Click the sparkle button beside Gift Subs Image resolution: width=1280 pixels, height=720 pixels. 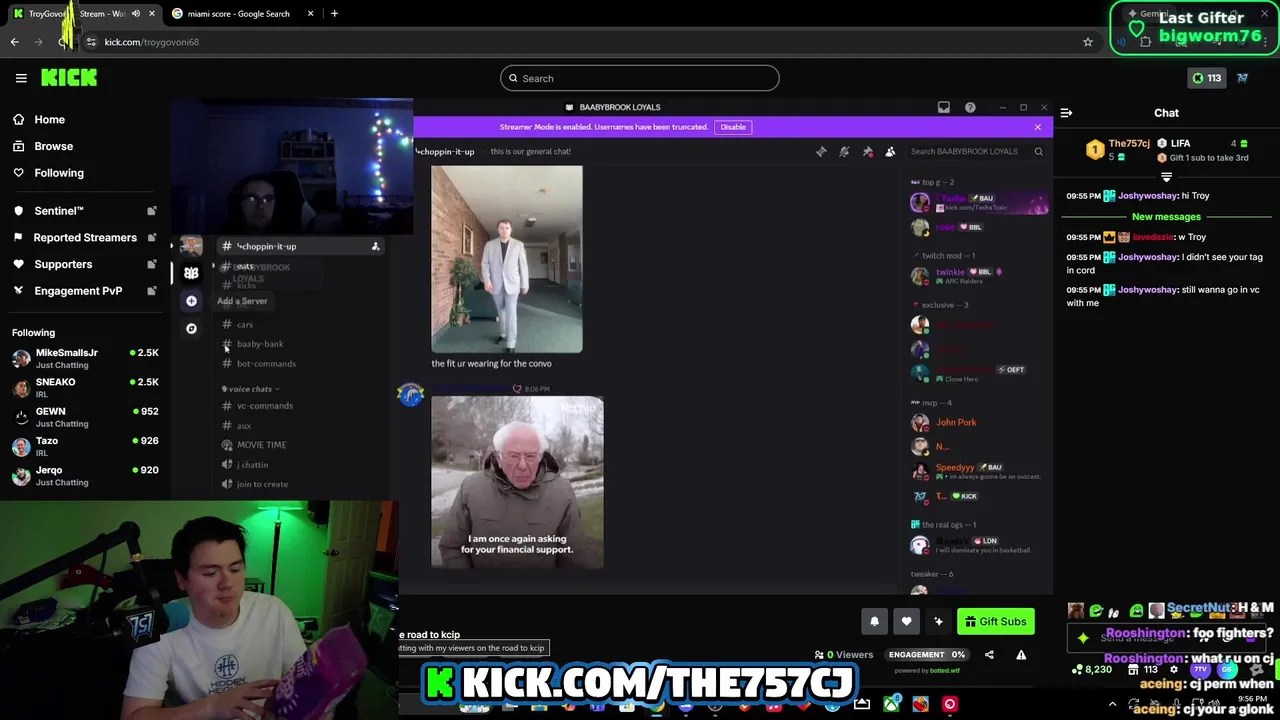click(938, 621)
